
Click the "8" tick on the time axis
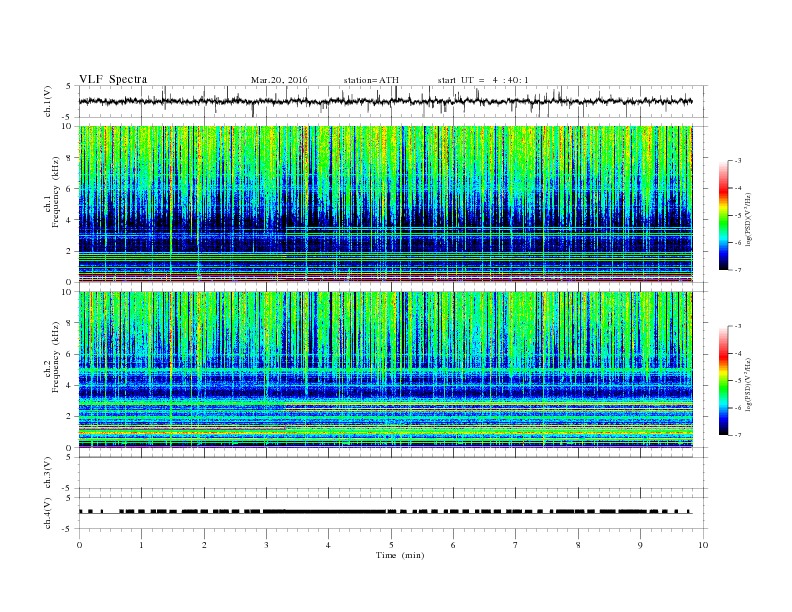(578, 545)
